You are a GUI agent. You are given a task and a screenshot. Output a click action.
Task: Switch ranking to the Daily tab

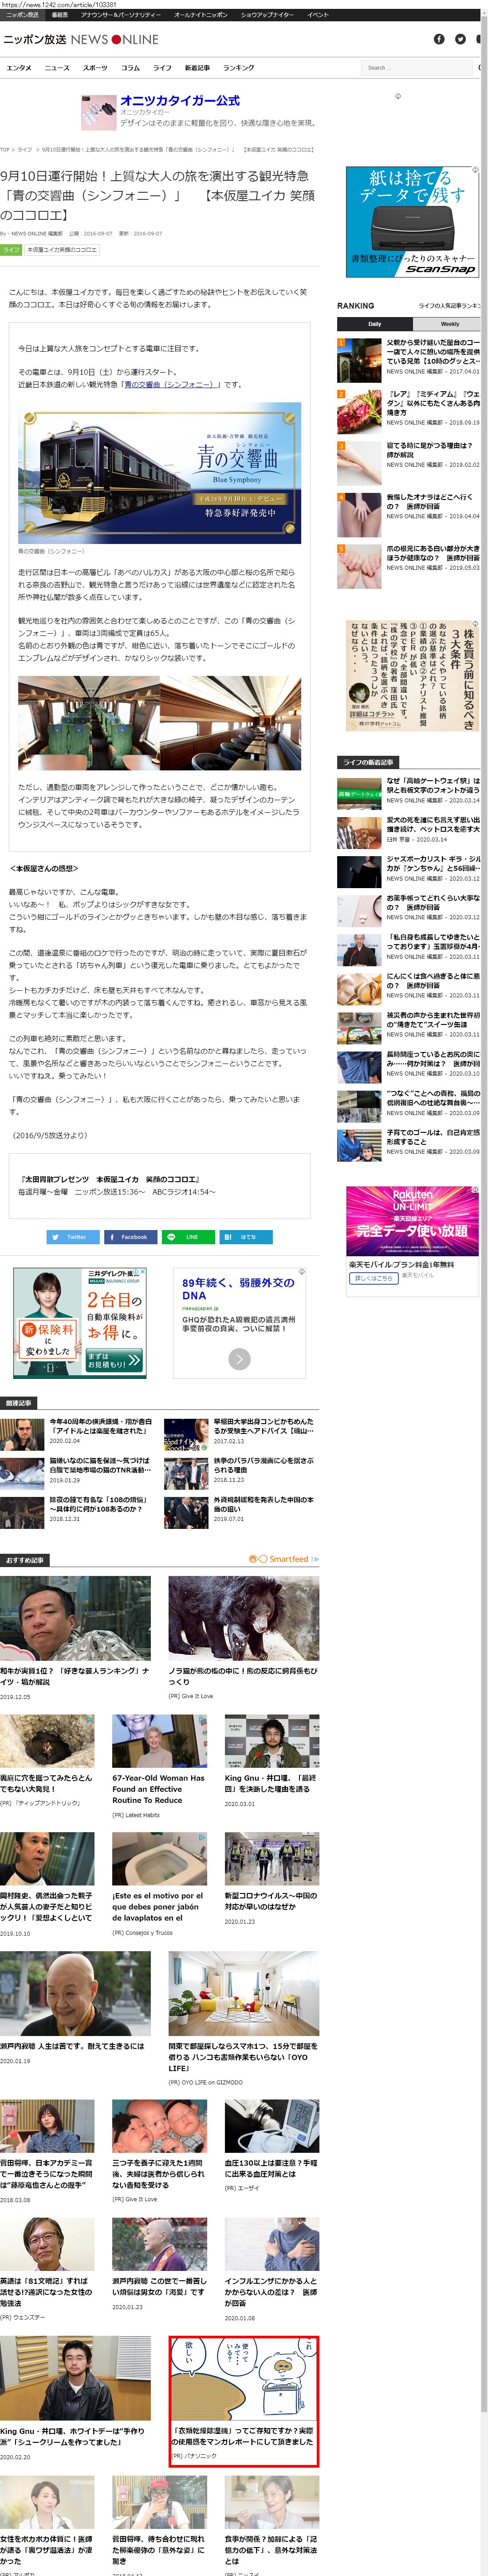pyautogui.click(x=375, y=324)
